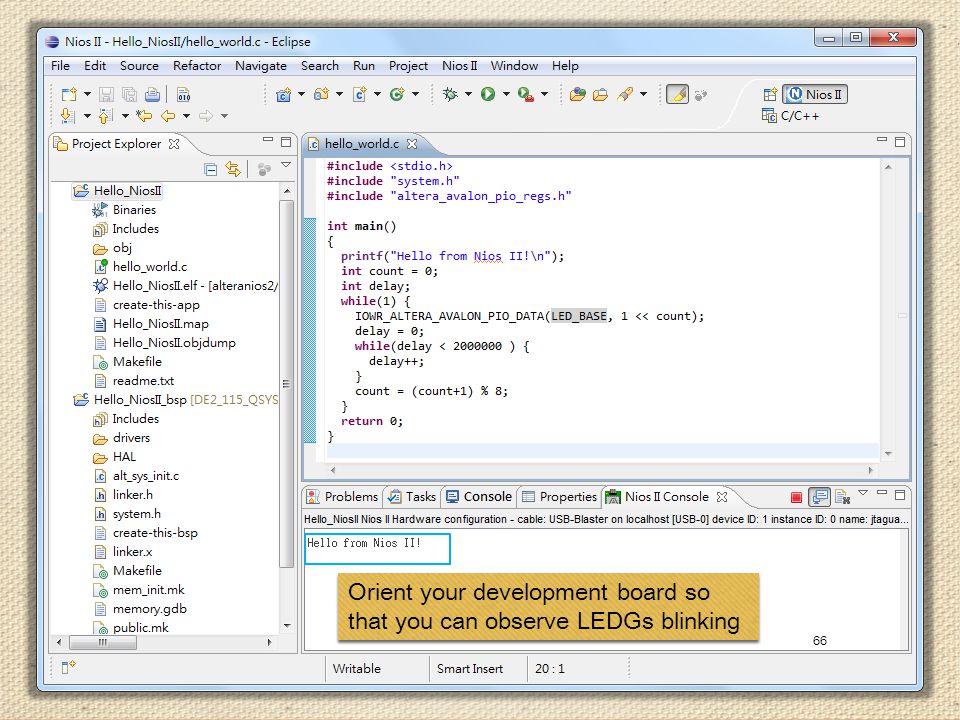Maximize the editor area pane
Viewport: 960px width, 720px height.
[x=900, y=142]
